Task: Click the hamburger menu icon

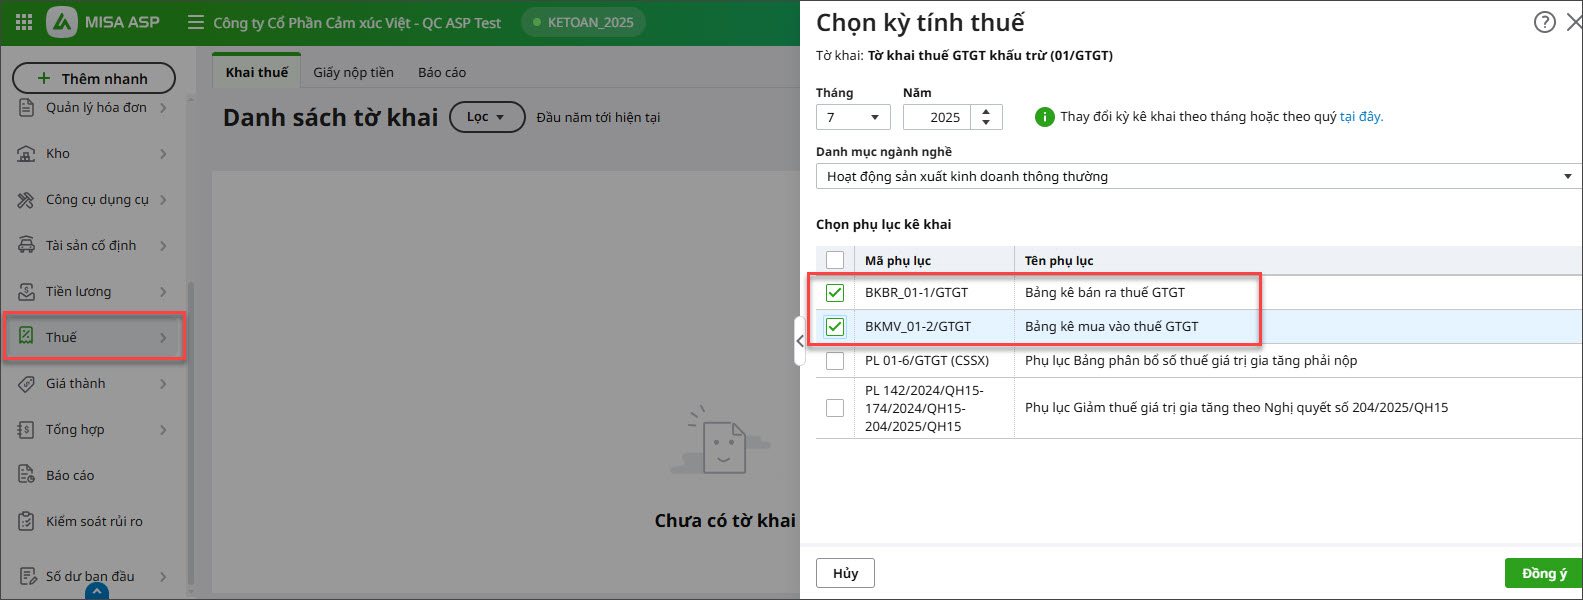Action: pyautogui.click(x=196, y=22)
